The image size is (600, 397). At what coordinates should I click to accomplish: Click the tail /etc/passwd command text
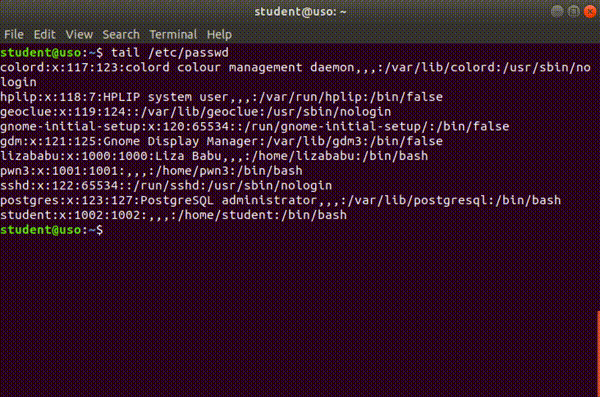(x=170, y=52)
